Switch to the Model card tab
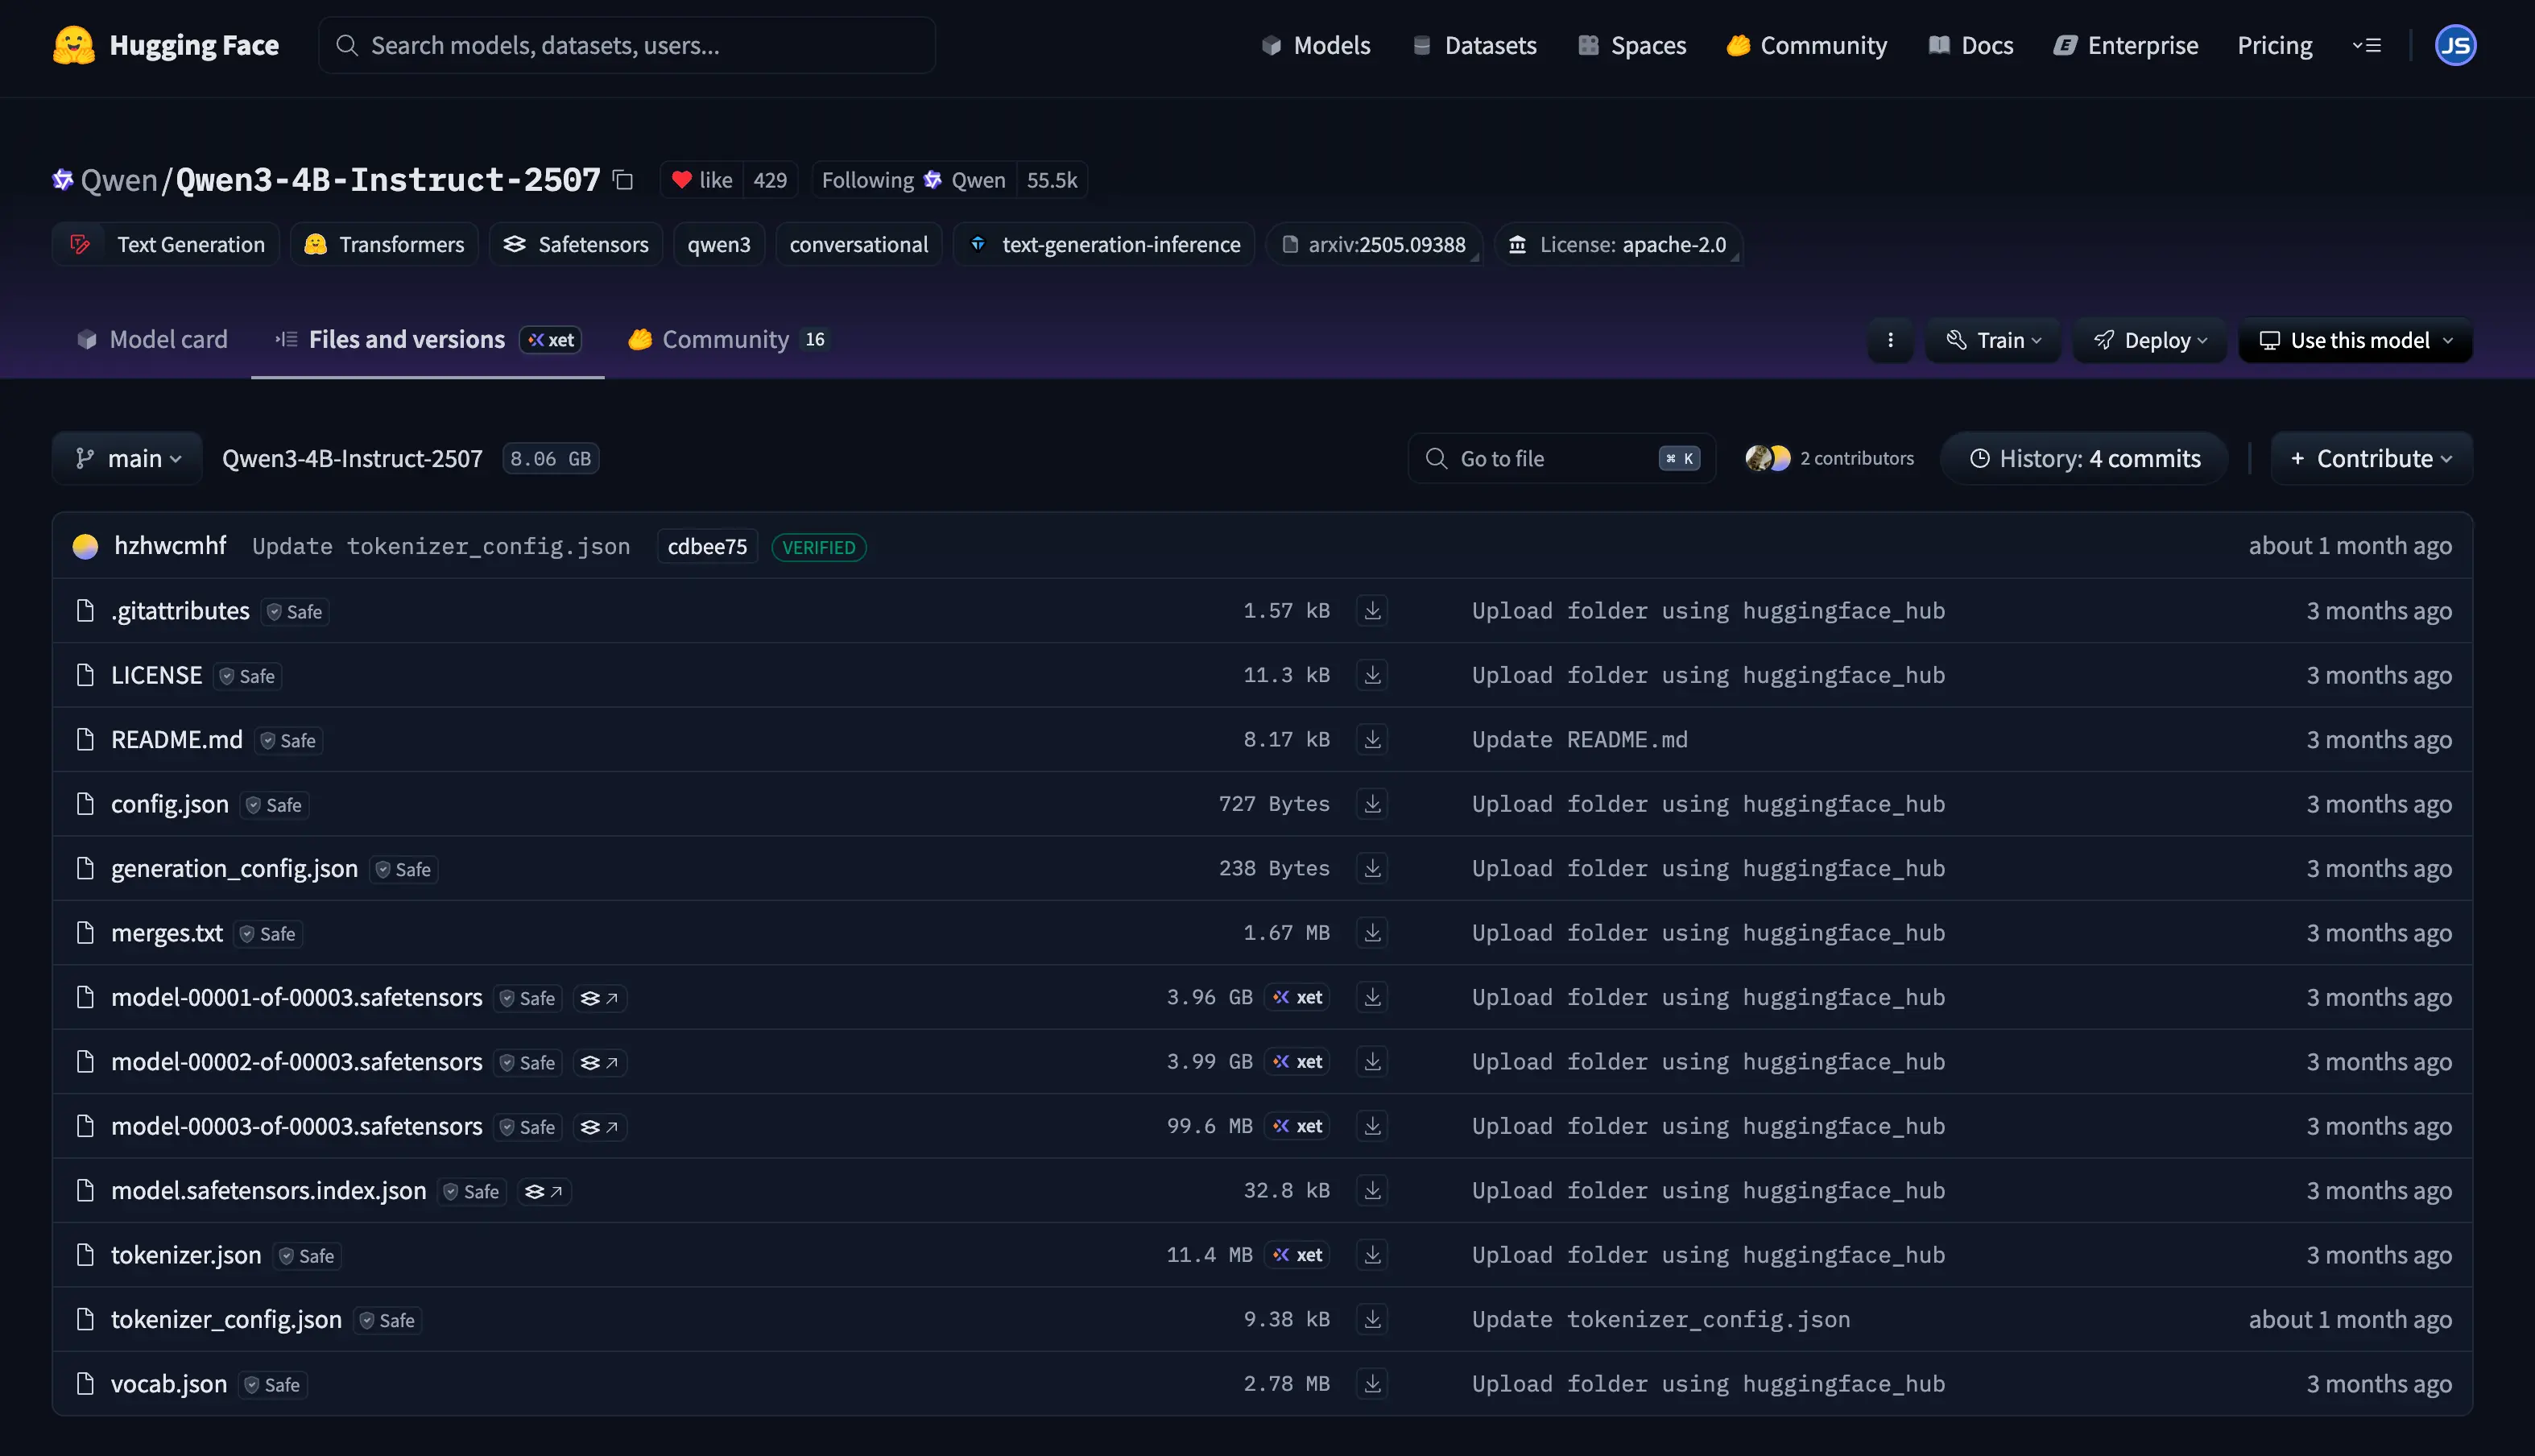The image size is (2535, 1456). (x=152, y=340)
